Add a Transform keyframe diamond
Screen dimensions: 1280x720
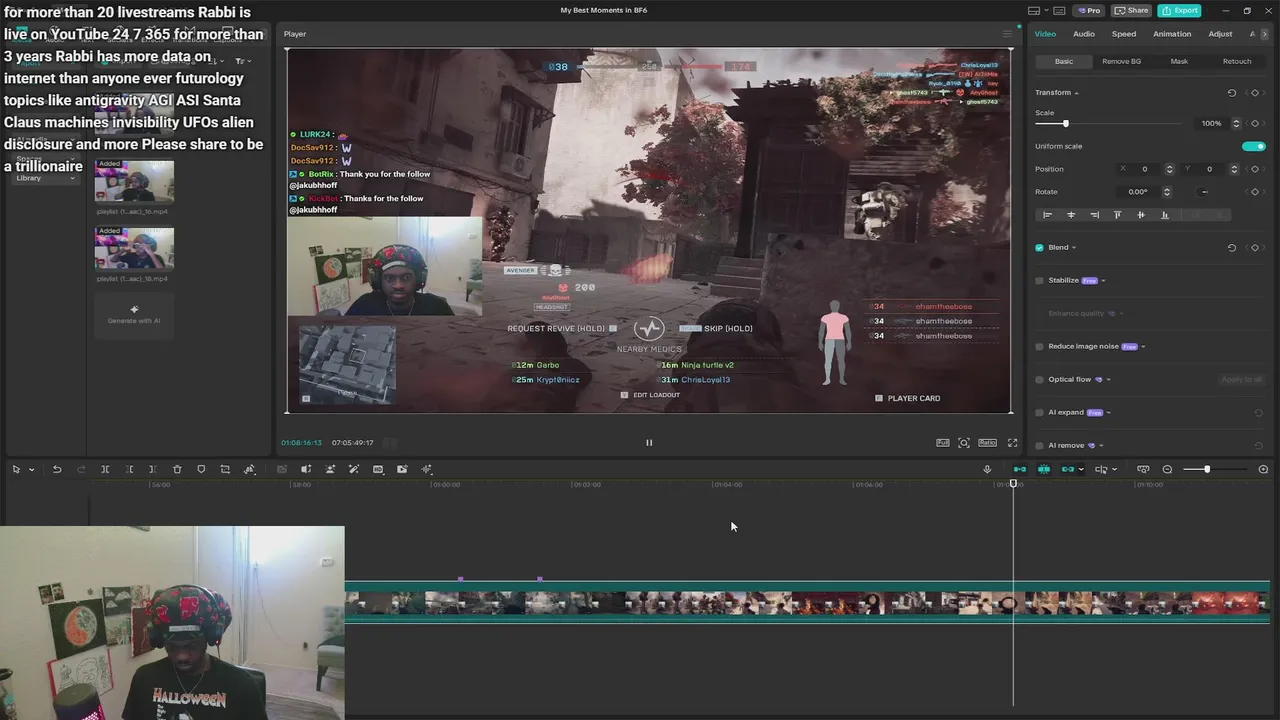pos(1255,92)
